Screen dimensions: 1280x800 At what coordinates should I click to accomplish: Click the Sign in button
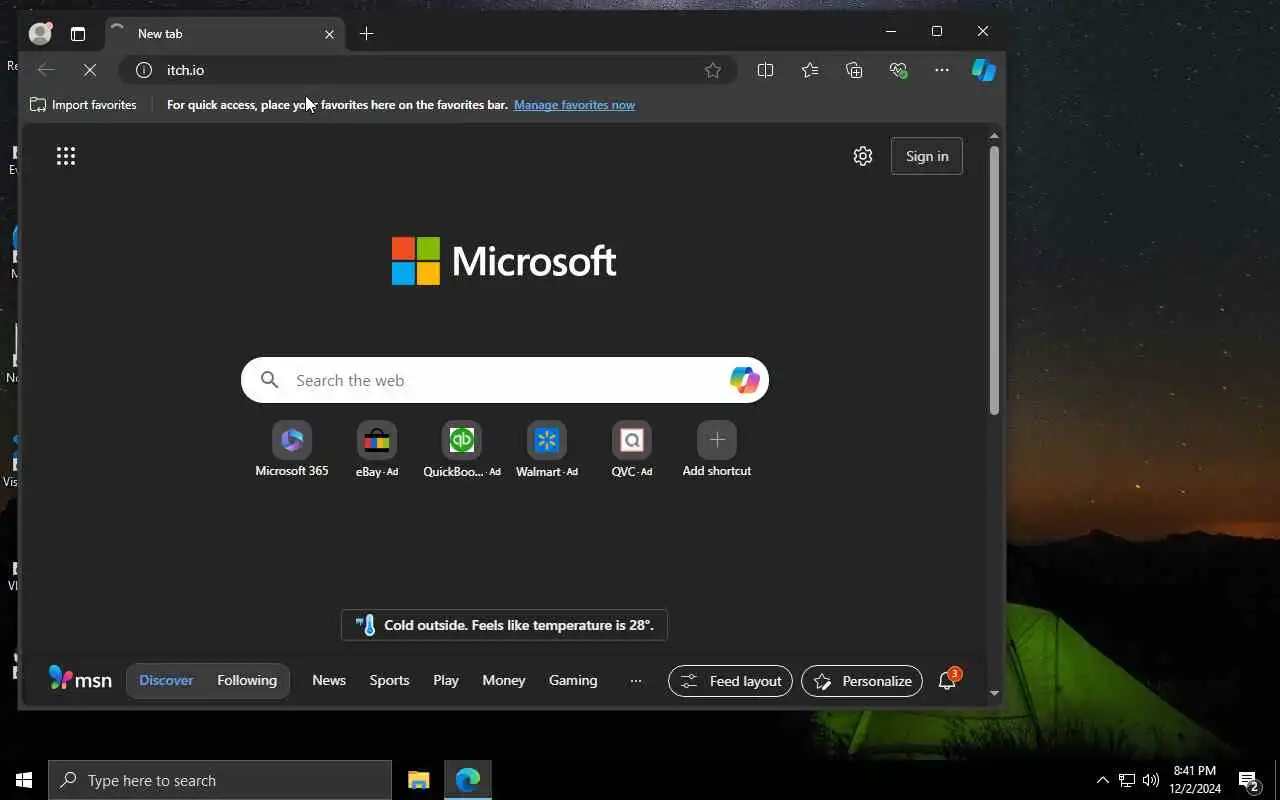927,156
